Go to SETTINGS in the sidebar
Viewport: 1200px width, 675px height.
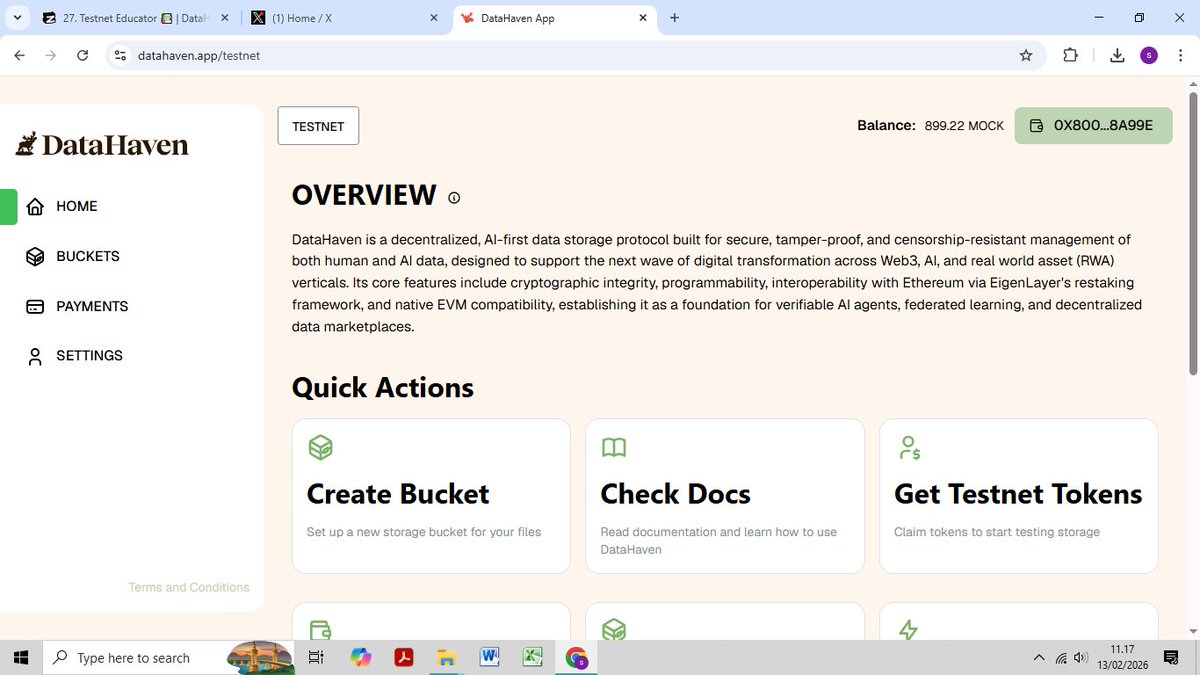89,356
